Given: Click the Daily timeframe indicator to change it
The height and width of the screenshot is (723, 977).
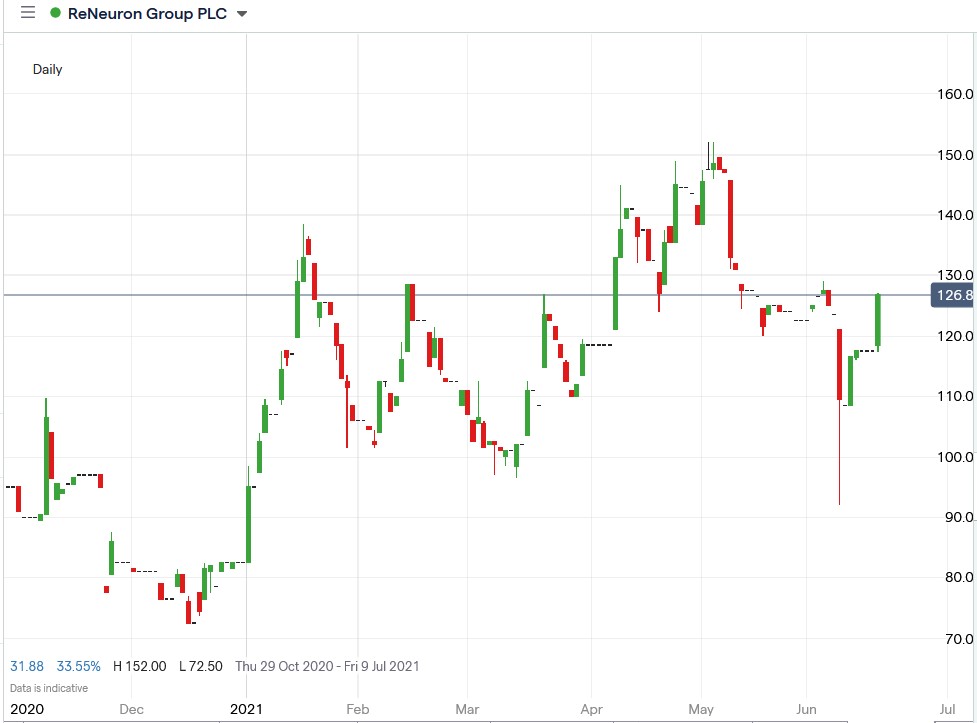Looking at the screenshot, I should click(x=47, y=69).
